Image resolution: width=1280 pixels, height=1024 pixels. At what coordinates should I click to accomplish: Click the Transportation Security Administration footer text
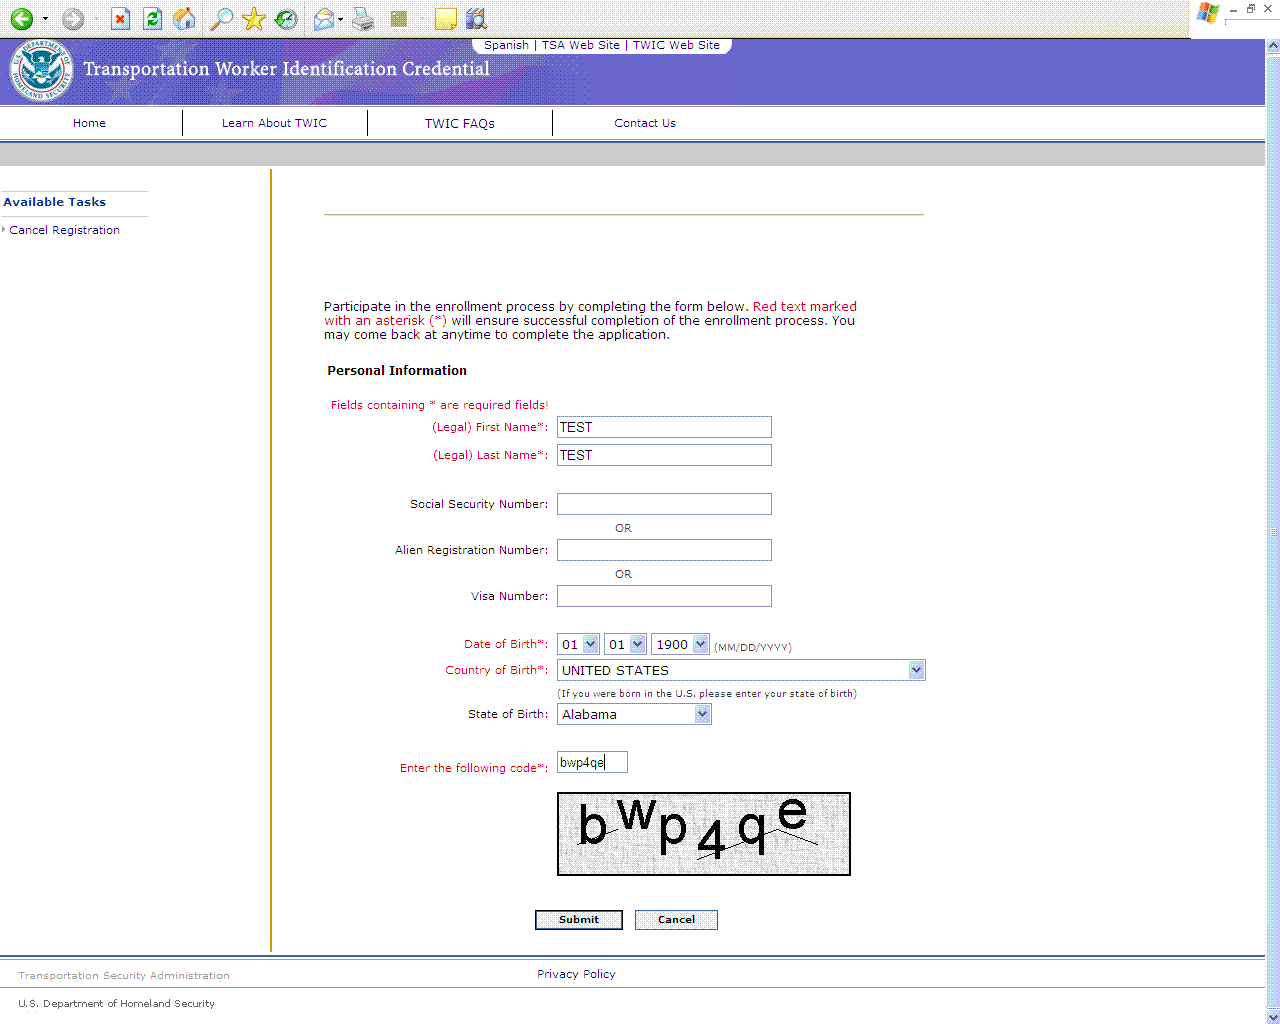pyautogui.click(x=124, y=976)
